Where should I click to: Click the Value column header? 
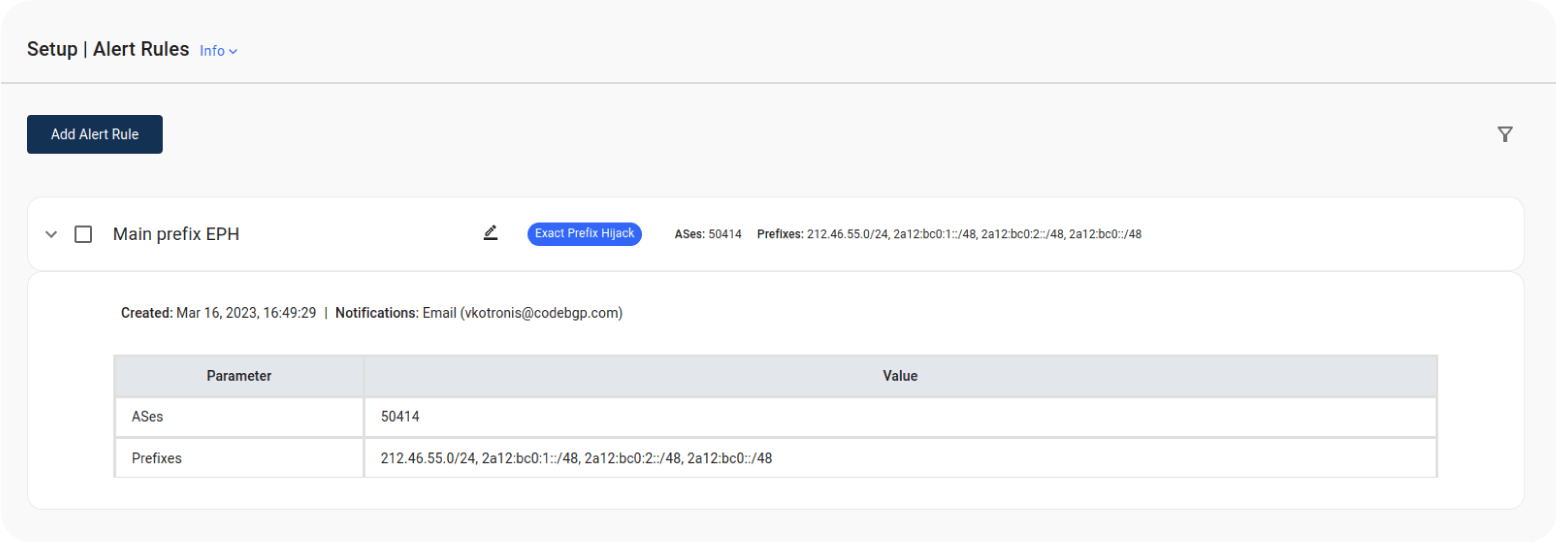click(900, 376)
